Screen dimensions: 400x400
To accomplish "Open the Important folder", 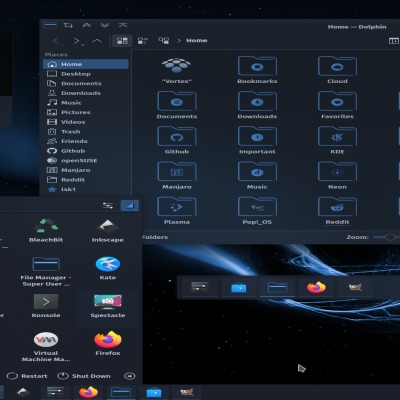I will pos(257,140).
